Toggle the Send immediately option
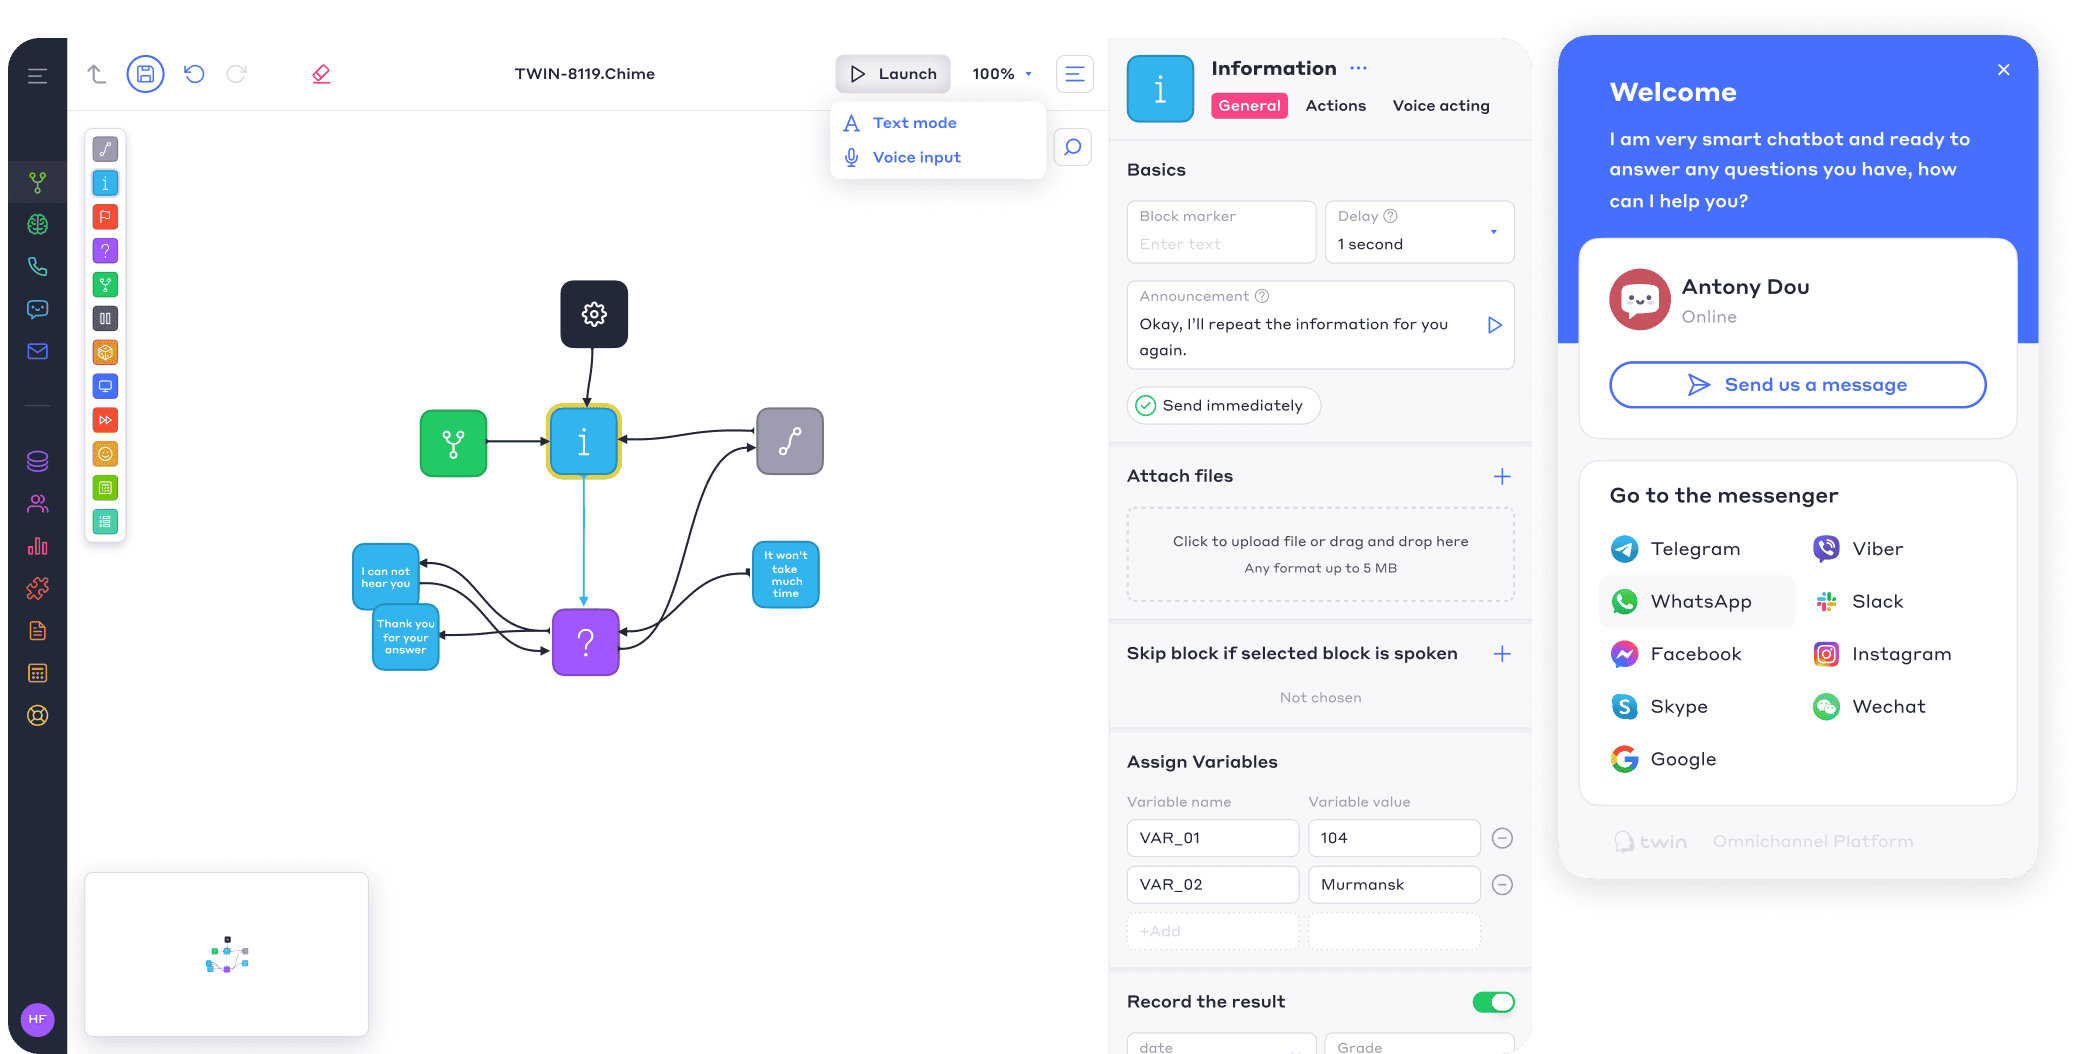 click(x=1223, y=405)
